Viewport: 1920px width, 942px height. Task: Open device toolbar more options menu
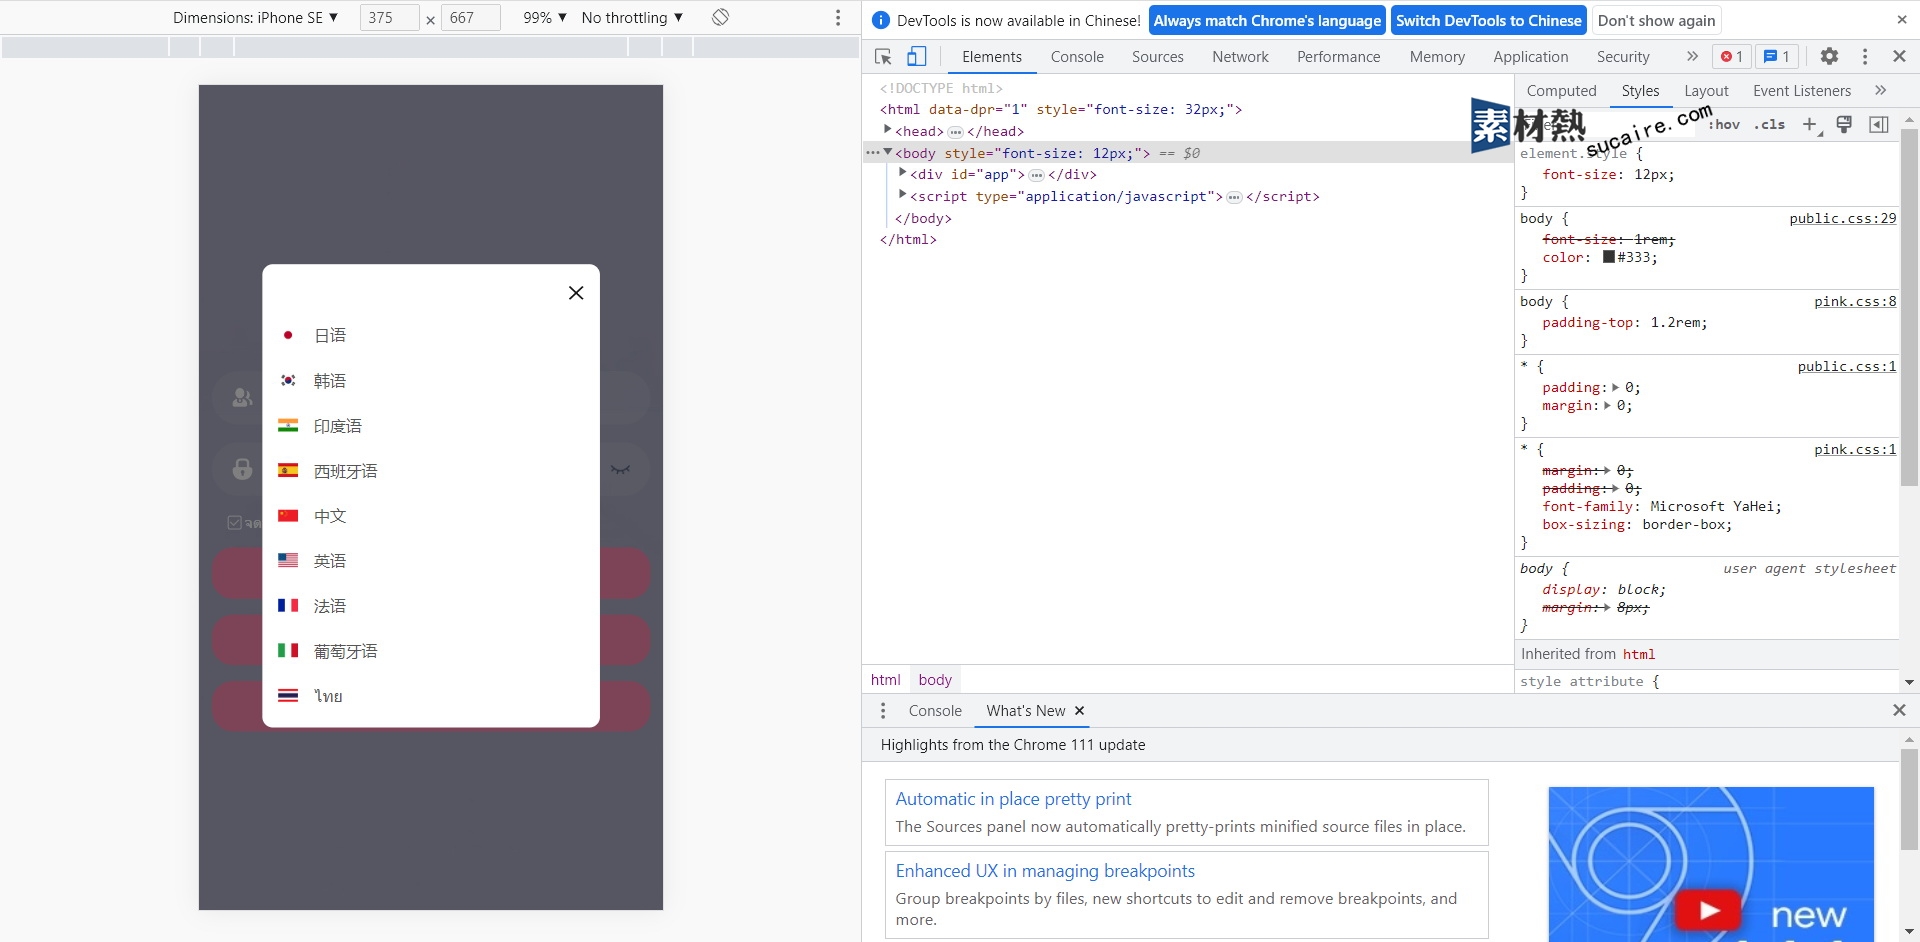click(838, 18)
